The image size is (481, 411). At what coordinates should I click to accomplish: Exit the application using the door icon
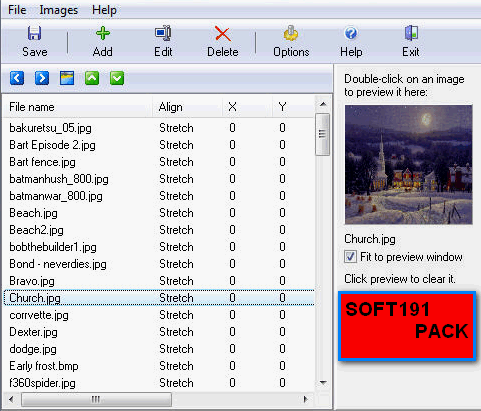point(411,33)
